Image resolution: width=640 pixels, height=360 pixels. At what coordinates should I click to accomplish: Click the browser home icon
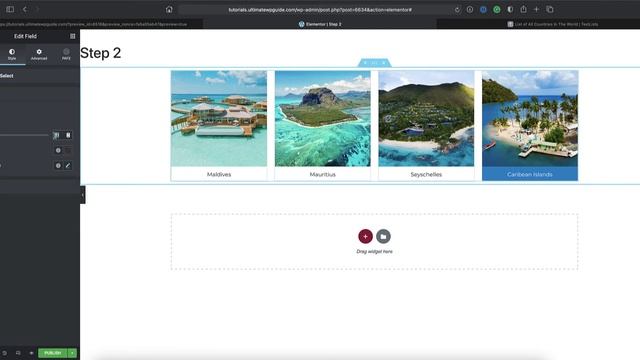(x=169, y=9)
